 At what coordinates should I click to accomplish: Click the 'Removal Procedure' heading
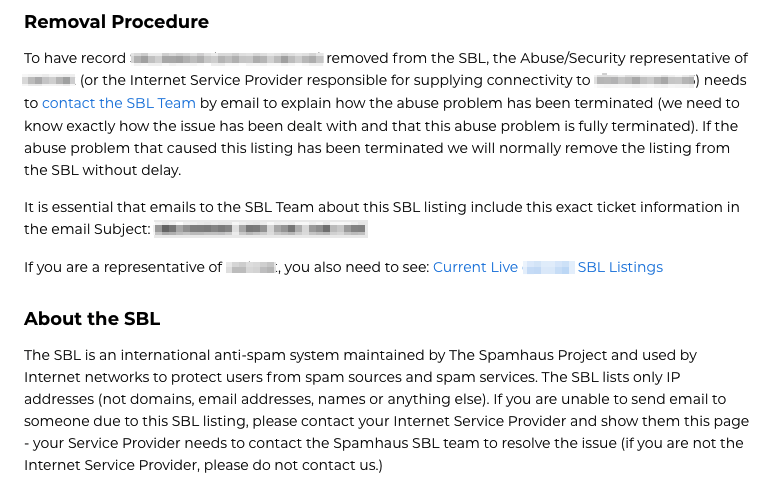[x=116, y=21]
